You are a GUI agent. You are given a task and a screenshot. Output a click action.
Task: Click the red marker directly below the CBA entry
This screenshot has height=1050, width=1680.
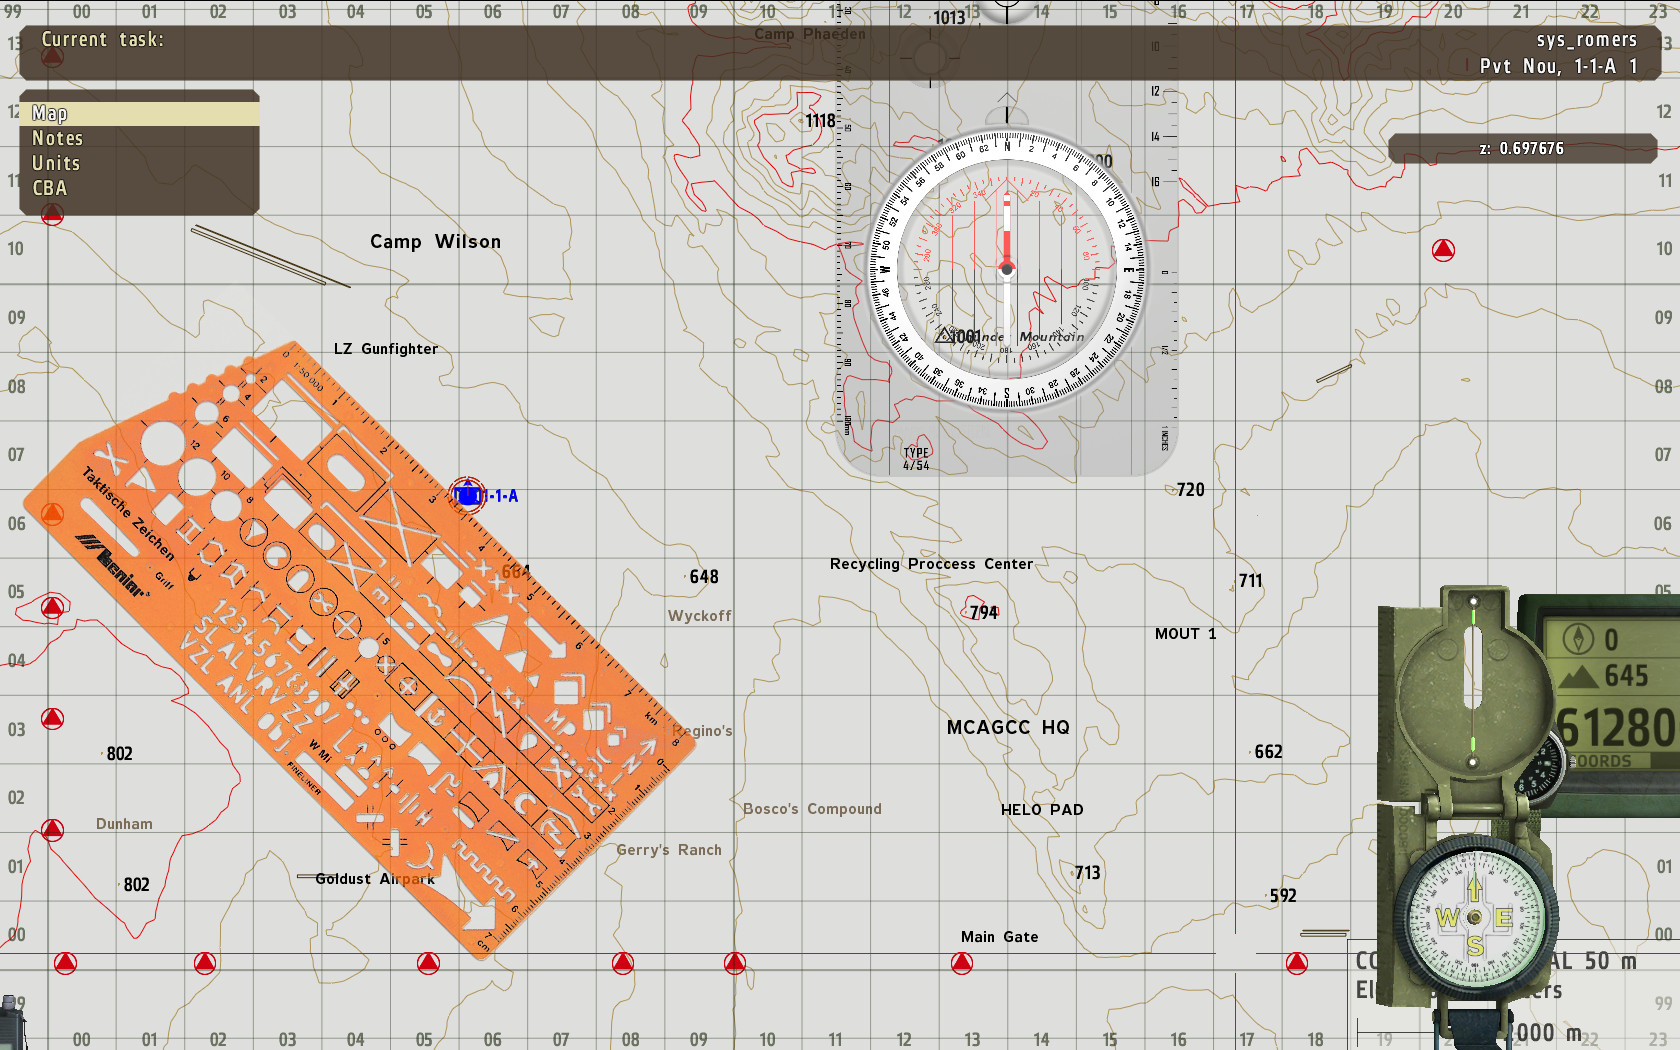[x=52, y=214]
